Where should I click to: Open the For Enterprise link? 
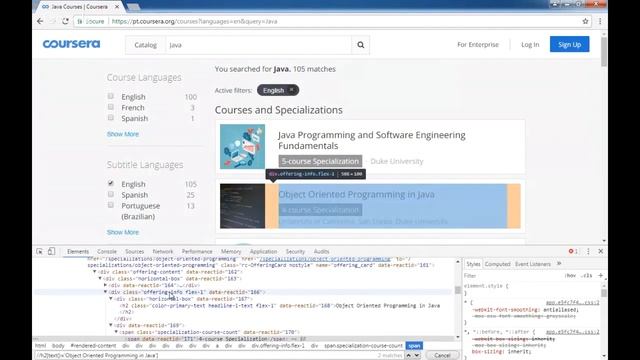[x=478, y=44]
